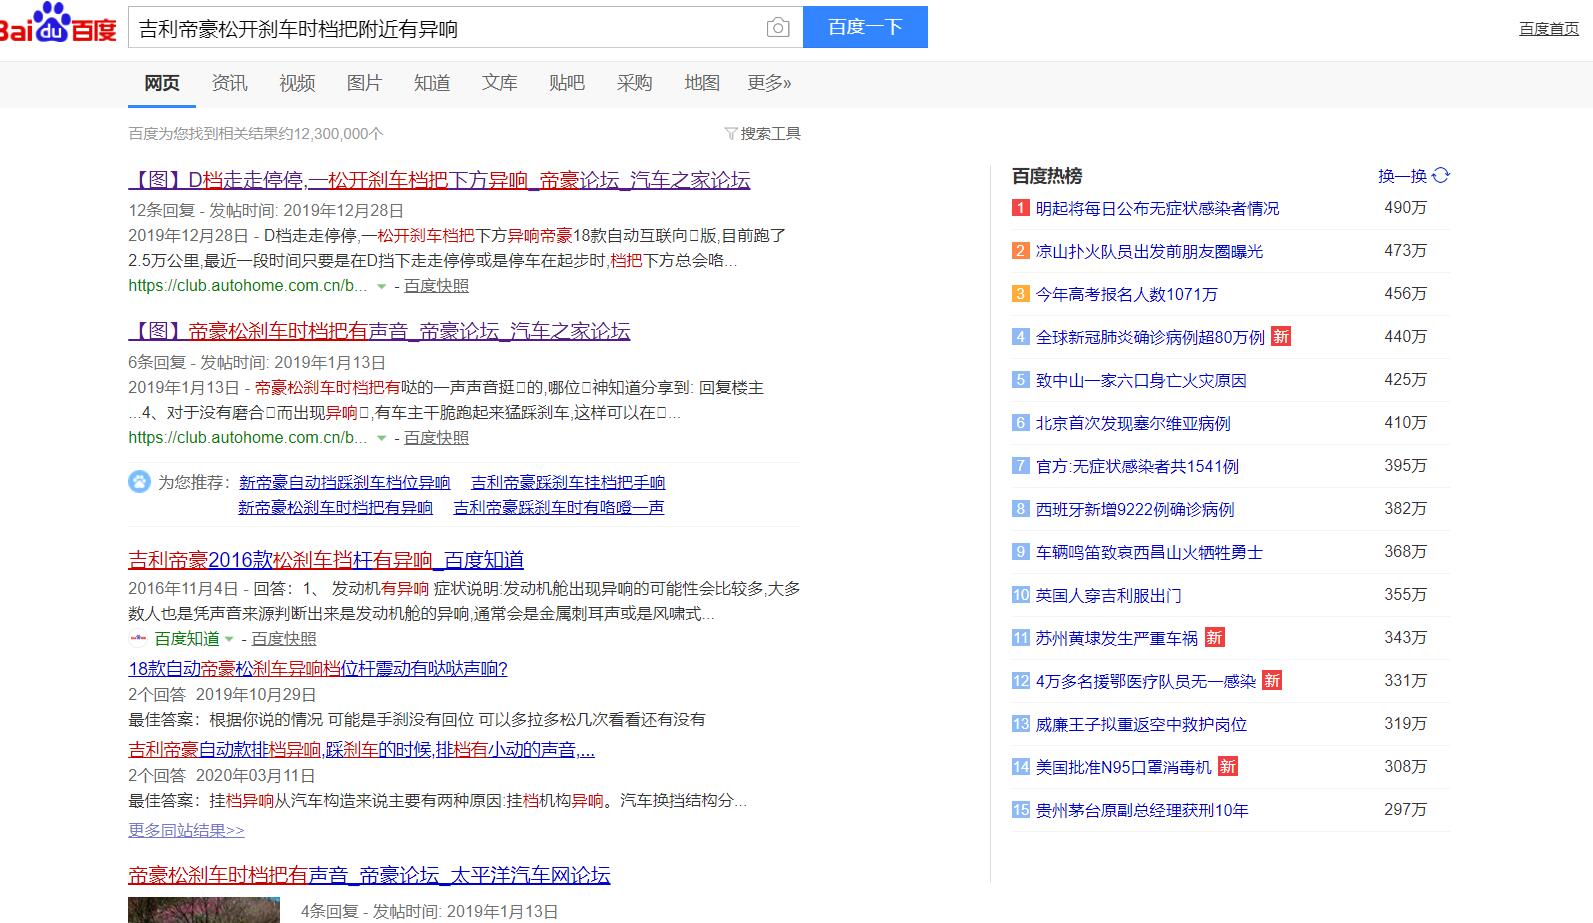This screenshot has width=1593, height=923.
Task: Open hot topic 凉山扑火队员出发前朋友圈曝光
Action: click(x=1149, y=251)
